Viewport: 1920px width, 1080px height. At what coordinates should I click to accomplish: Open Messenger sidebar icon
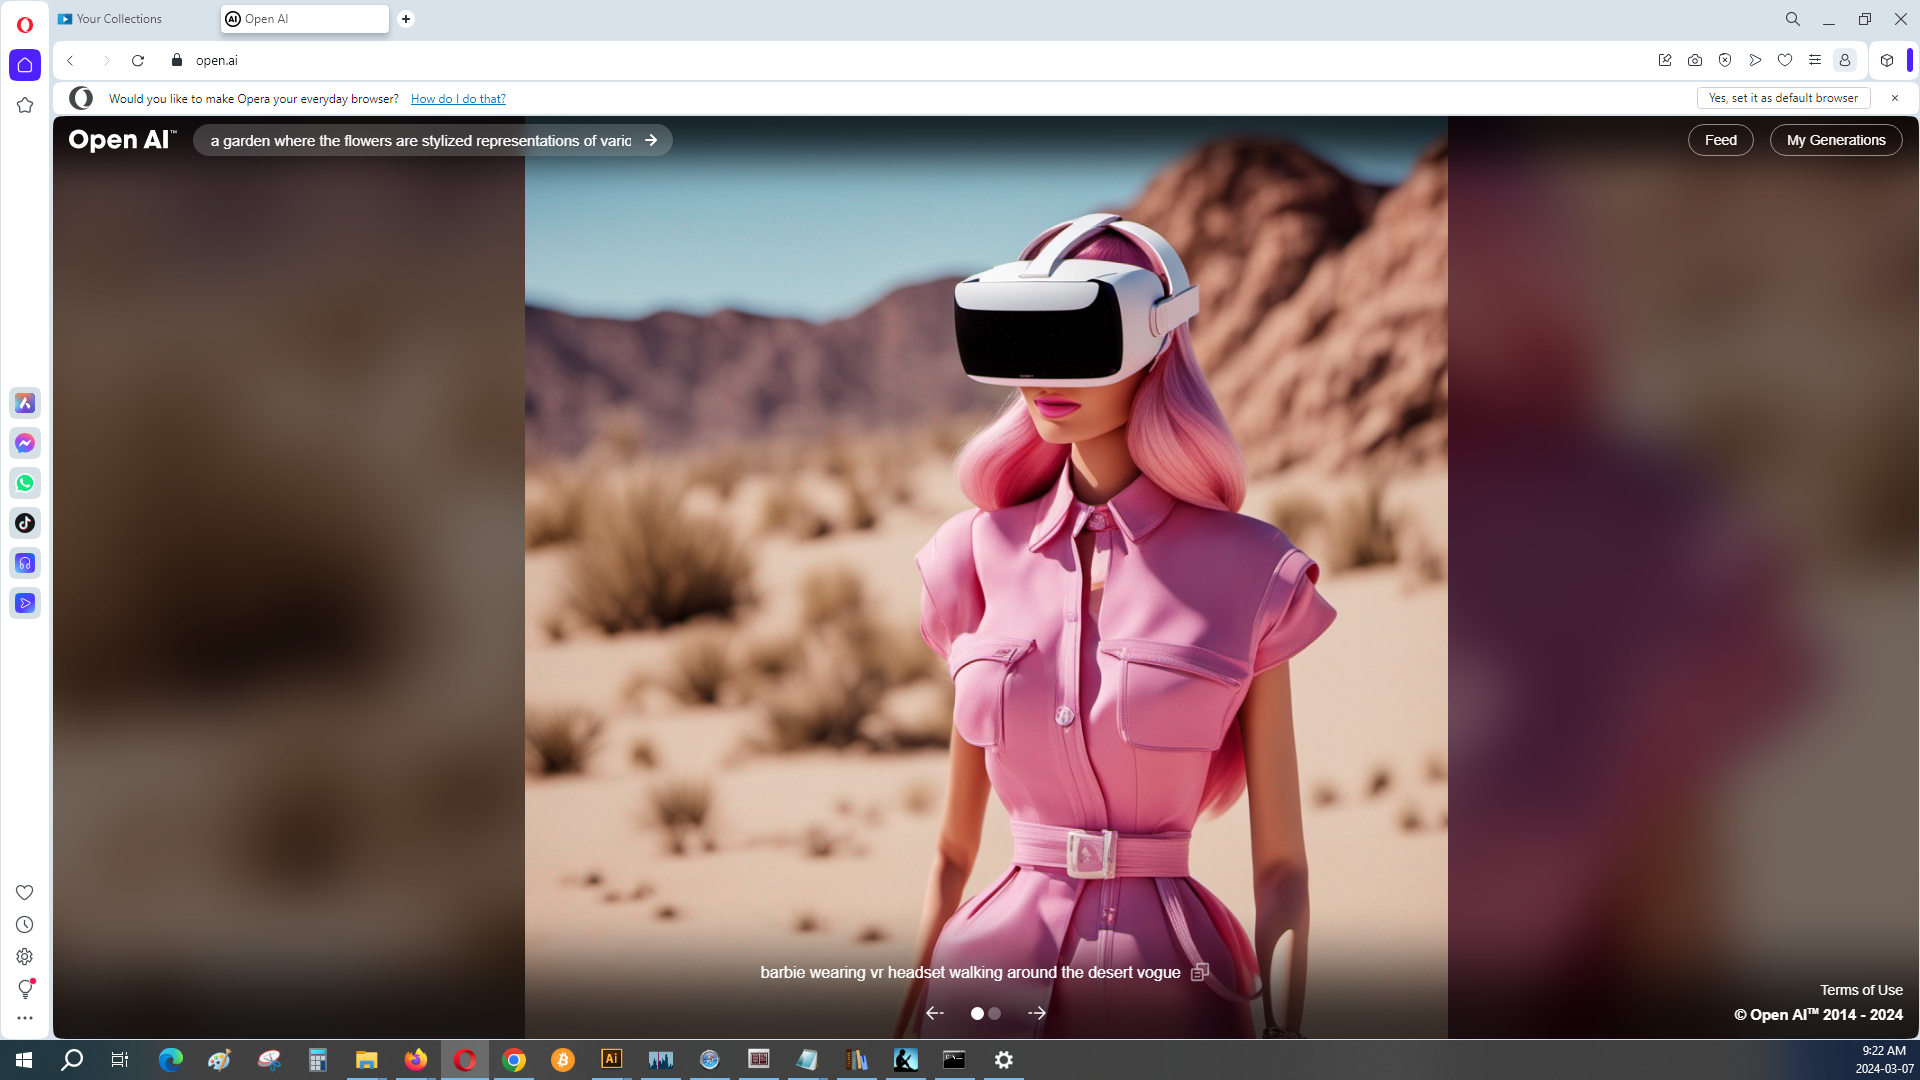coord(25,443)
